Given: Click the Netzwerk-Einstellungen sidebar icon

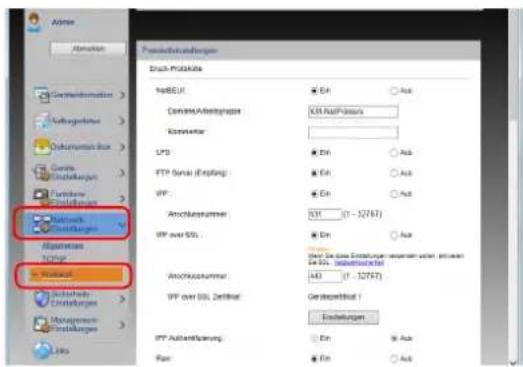Looking at the screenshot, I should coord(41,224).
